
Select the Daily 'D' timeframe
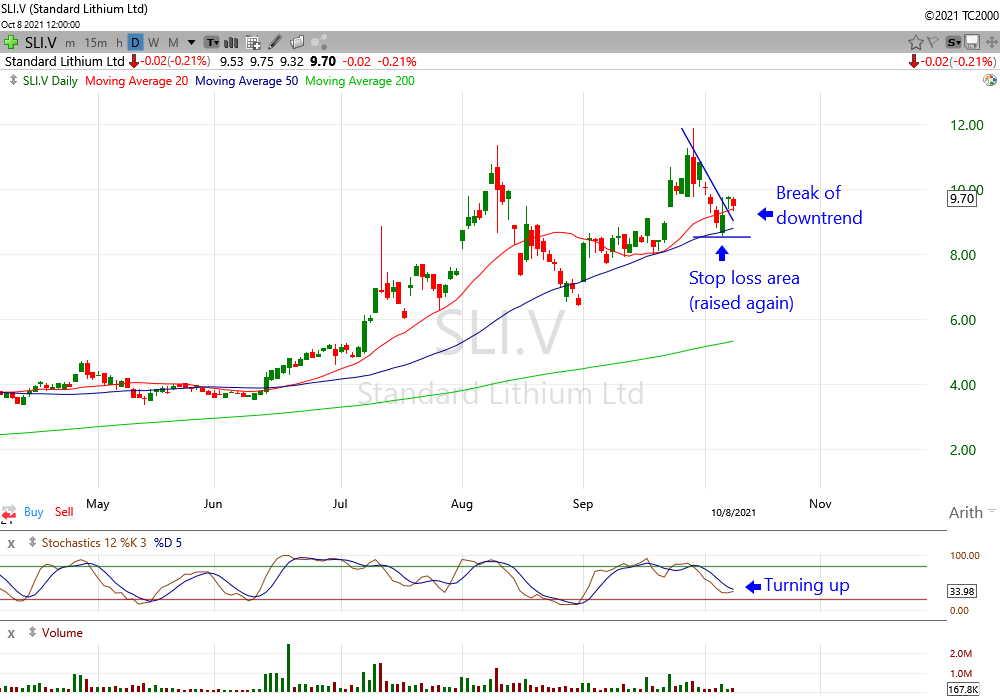click(x=135, y=43)
